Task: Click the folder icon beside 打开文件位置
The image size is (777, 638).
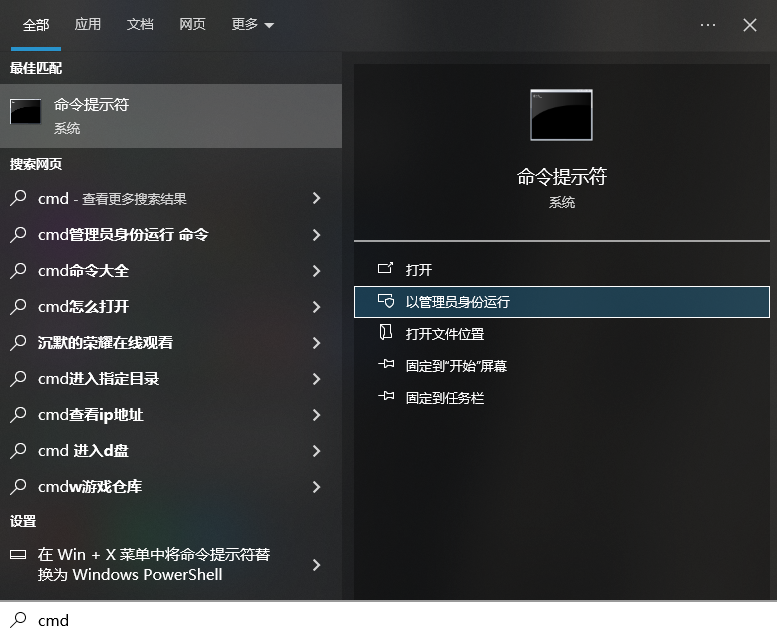Action: (x=386, y=332)
